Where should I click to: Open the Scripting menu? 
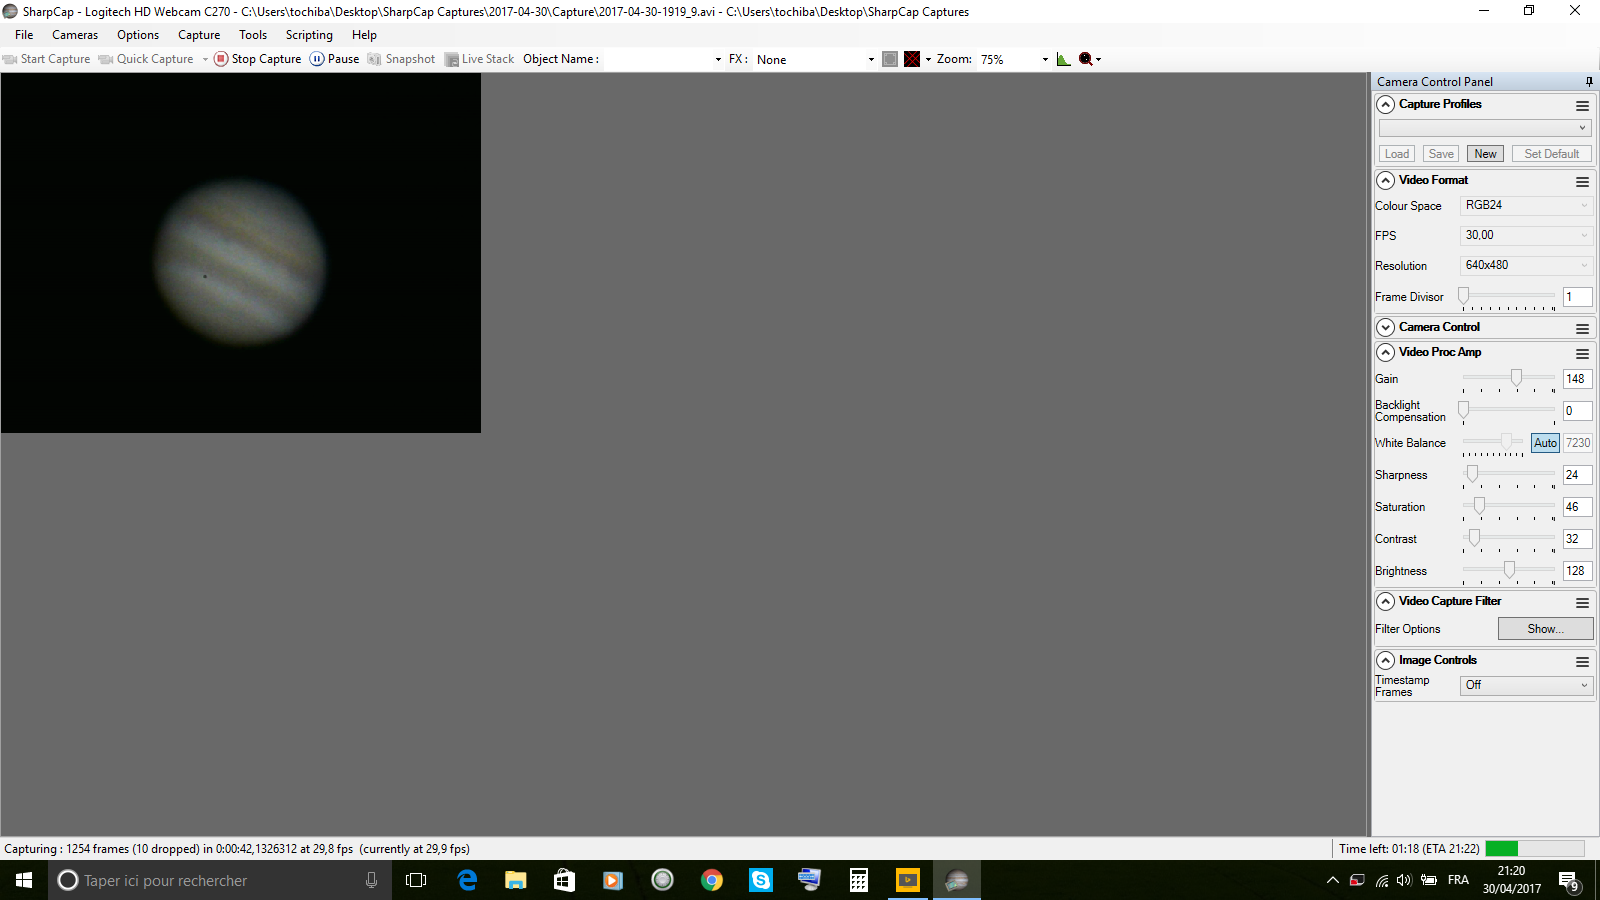point(309,34)
